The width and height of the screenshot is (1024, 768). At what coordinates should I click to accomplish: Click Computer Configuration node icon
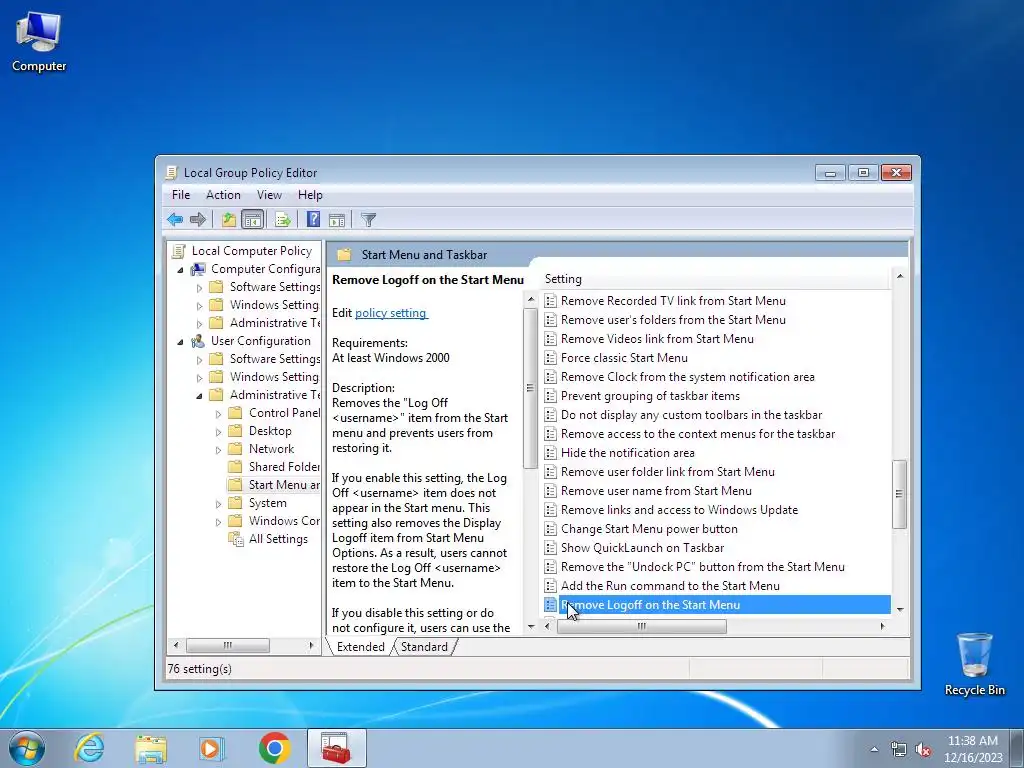(198, 269)
